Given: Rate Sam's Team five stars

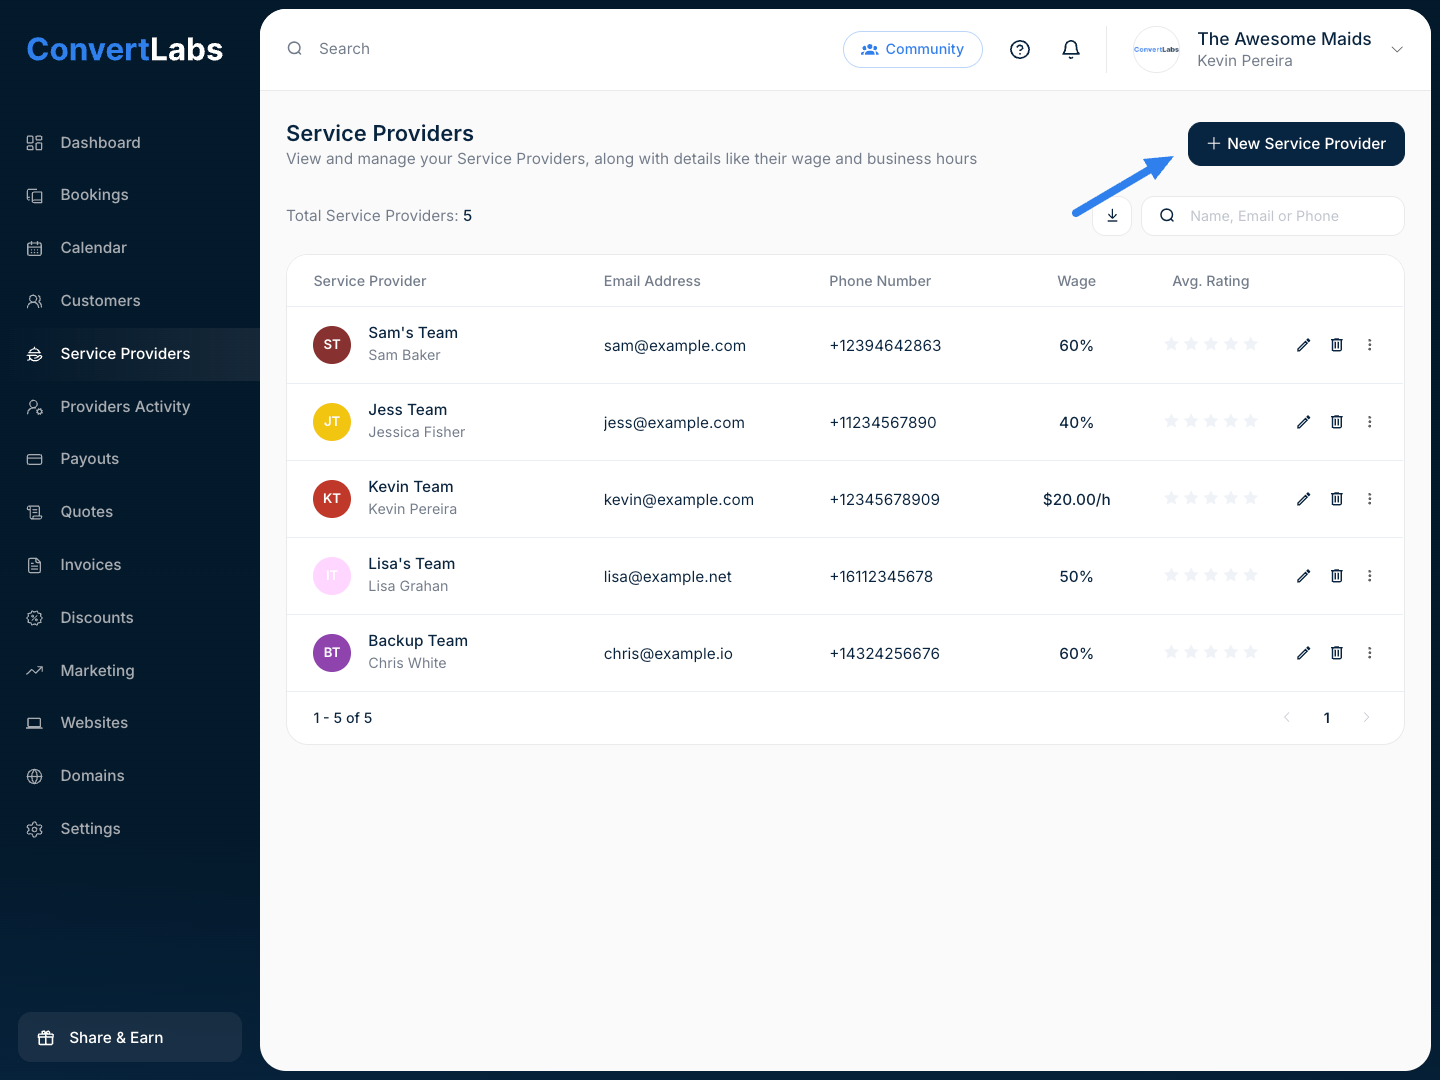Looking at the screenshot, I should tap(1250, 345).
